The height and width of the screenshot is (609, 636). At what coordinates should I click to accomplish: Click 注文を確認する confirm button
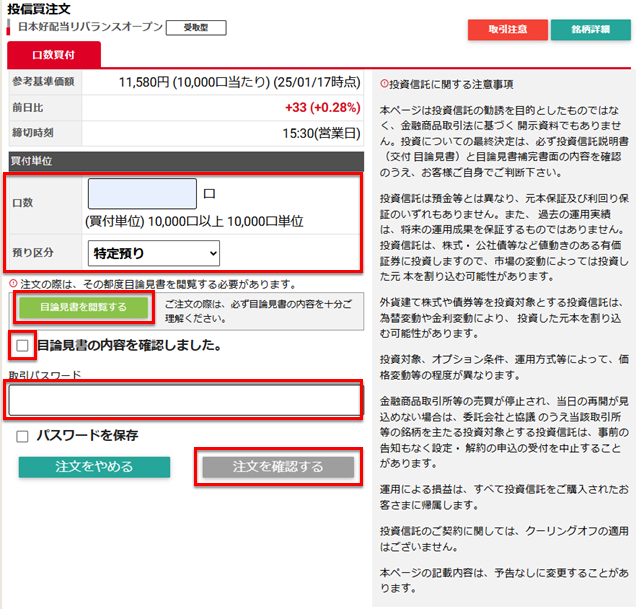pos(278,467)
